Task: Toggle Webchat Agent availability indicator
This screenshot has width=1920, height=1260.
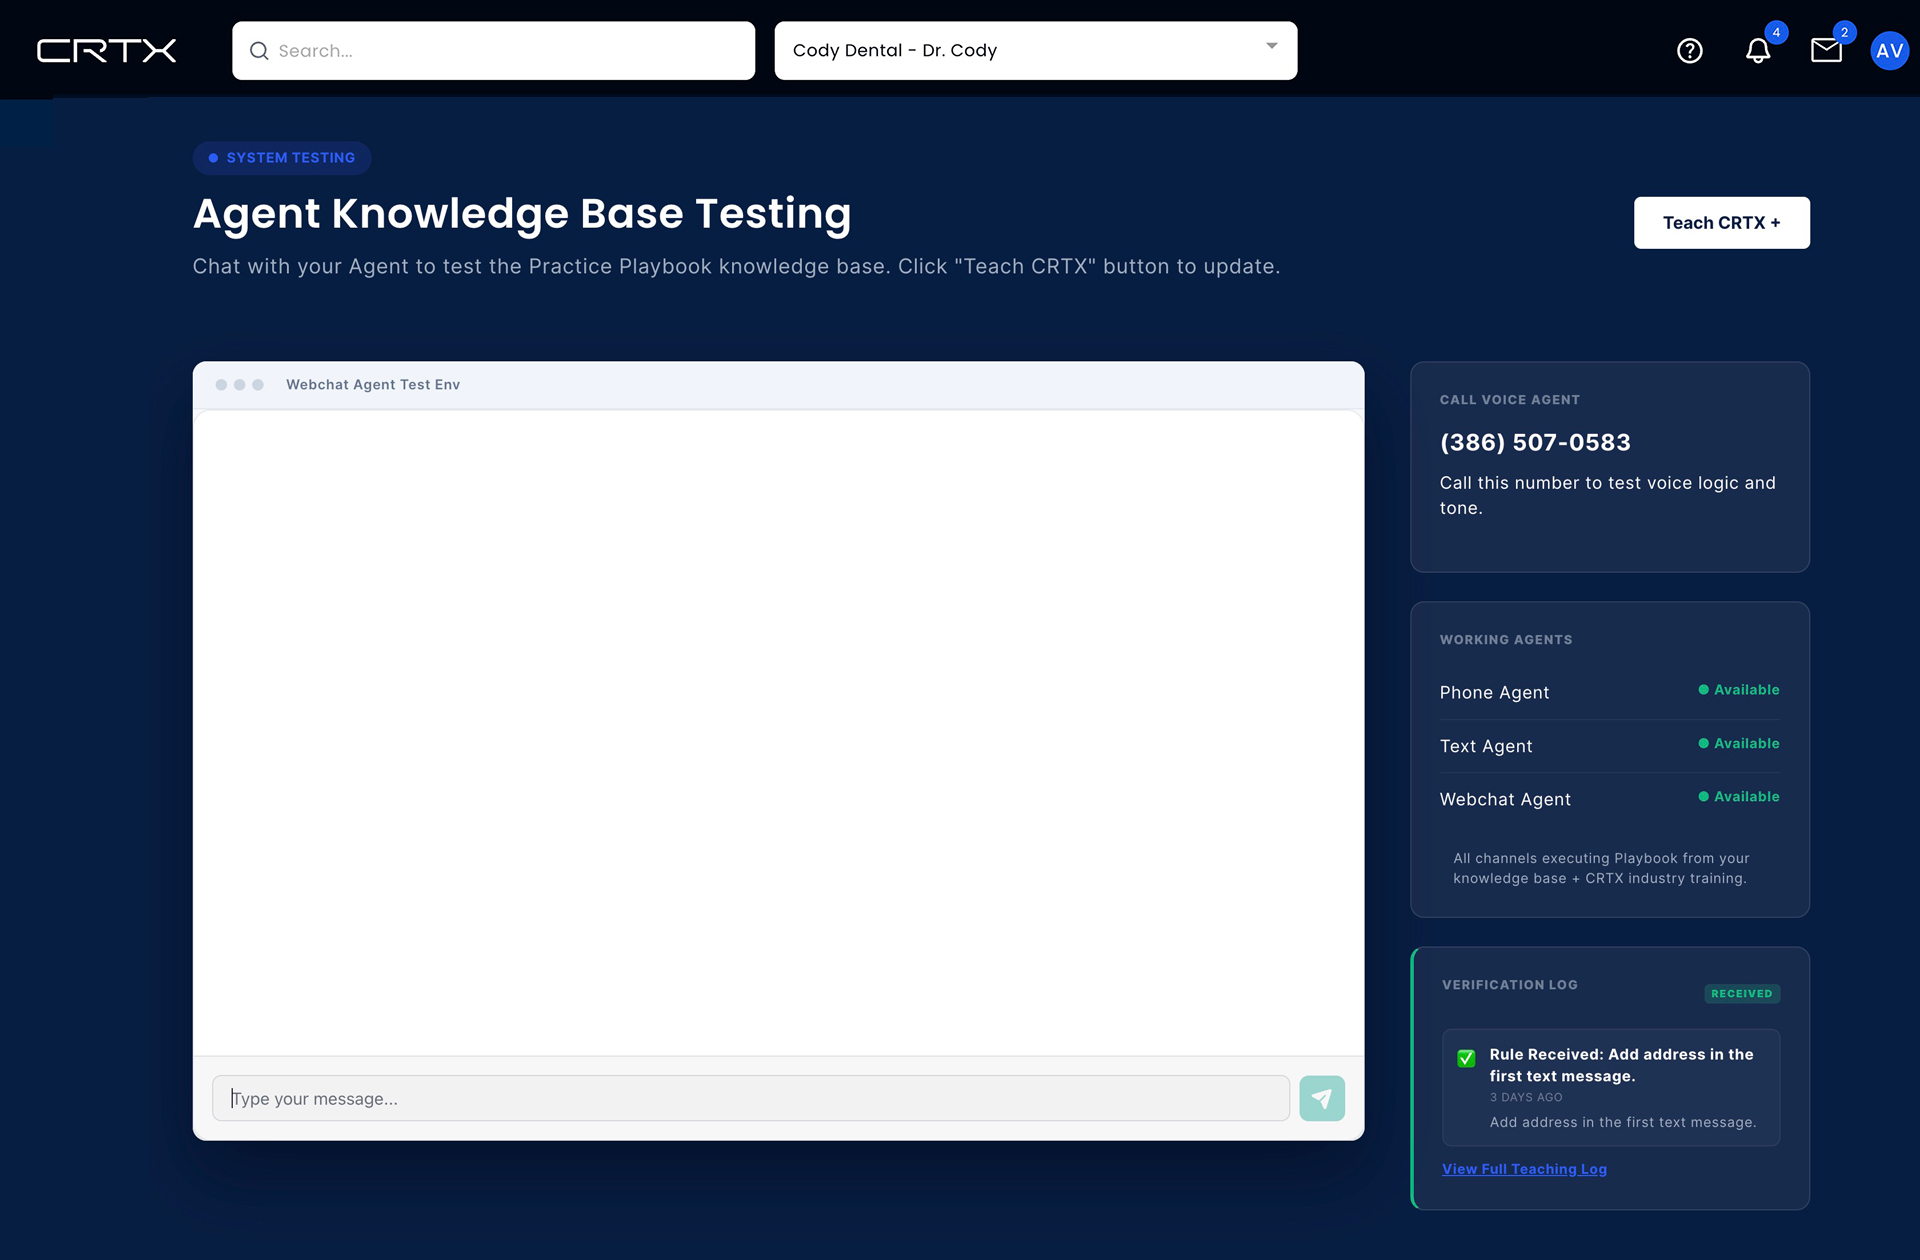Action: (x=1705, y=797)
